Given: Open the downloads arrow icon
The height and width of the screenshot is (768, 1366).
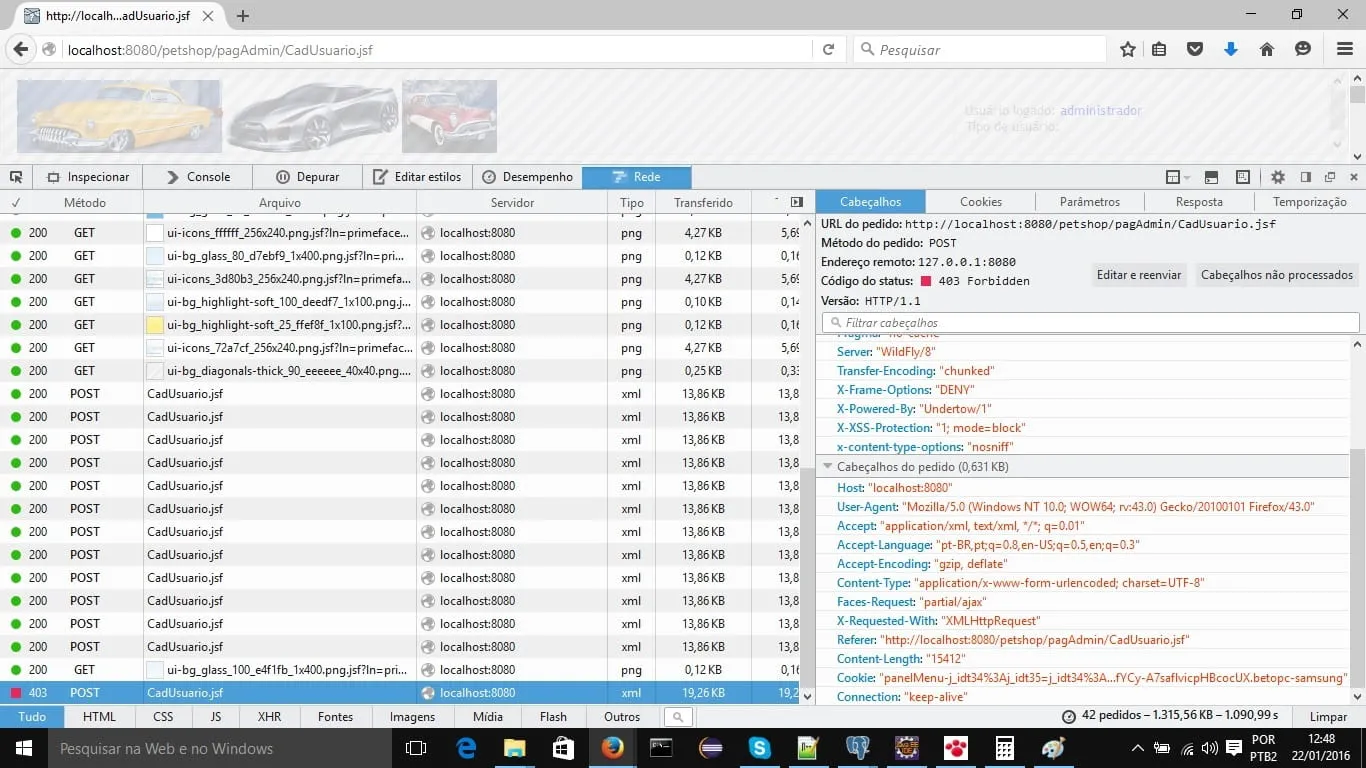Looking at the screenshot, I should coord(1231,49).
